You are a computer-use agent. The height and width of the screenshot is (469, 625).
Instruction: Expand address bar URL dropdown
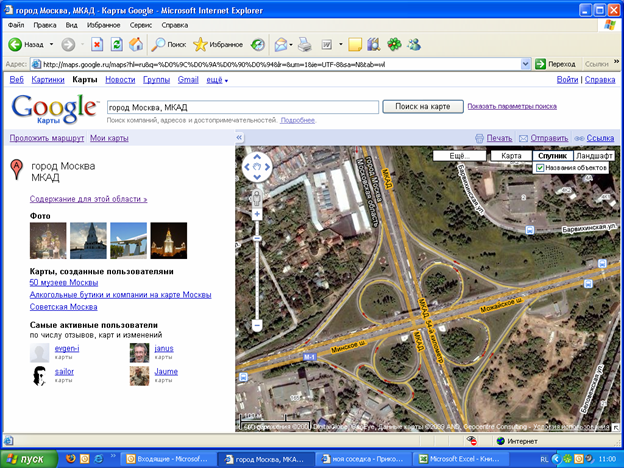[525, 64]
